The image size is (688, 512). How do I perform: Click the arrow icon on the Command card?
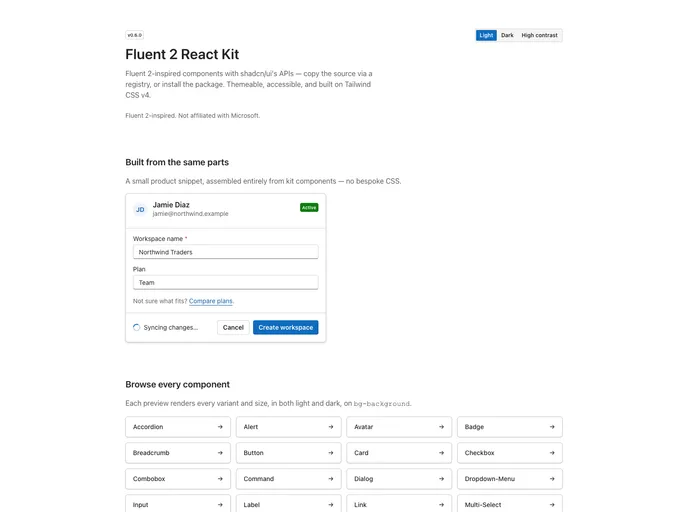pos(331,479)
